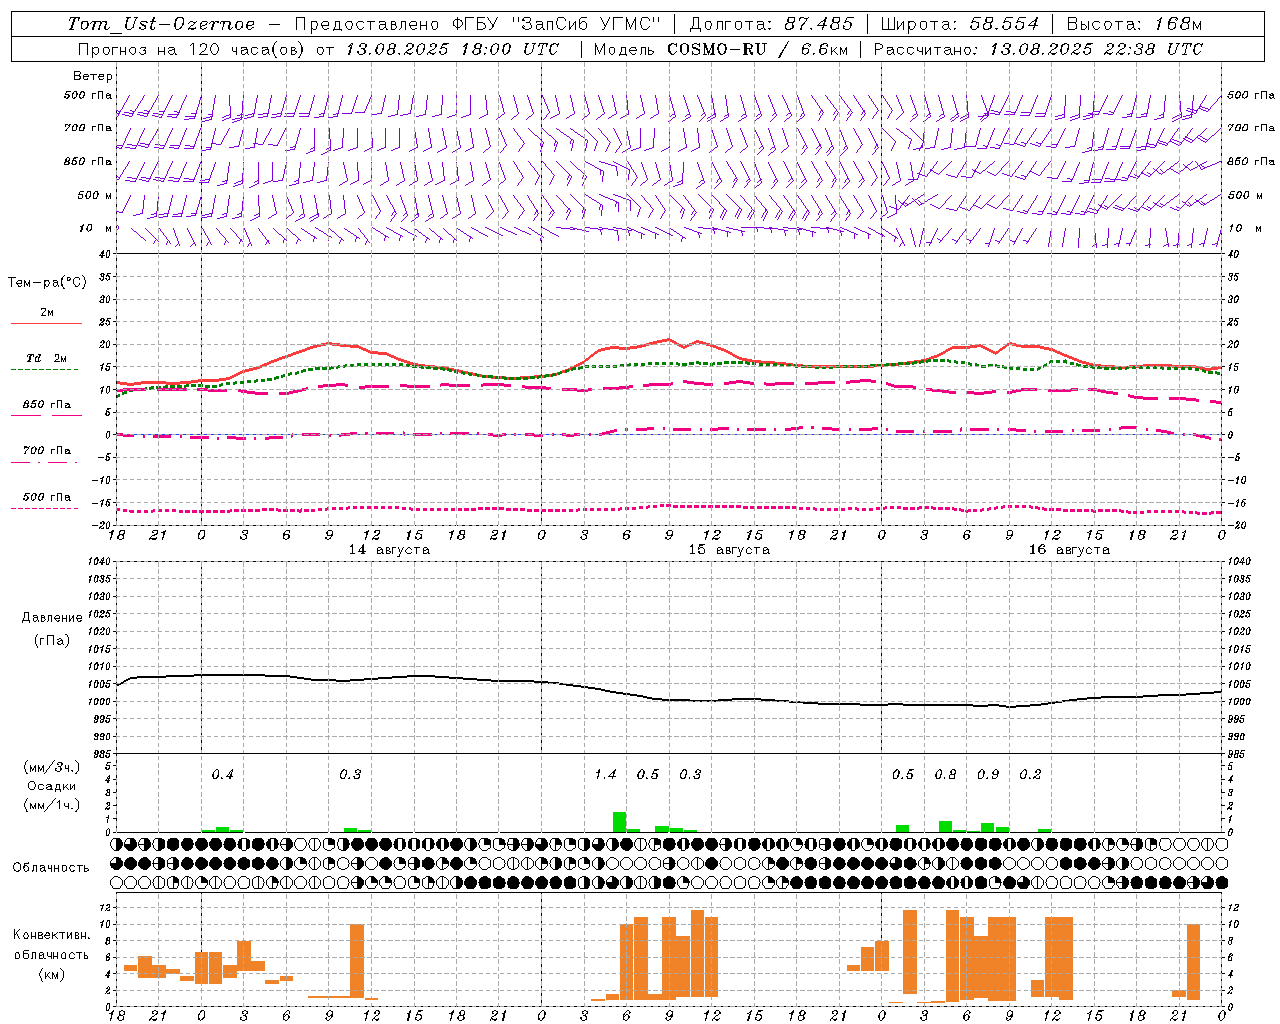Click the tall green bar under 1.4
Image resolution: width=1280 pixels, height=1024 pixels.
[x=620, y=822]
